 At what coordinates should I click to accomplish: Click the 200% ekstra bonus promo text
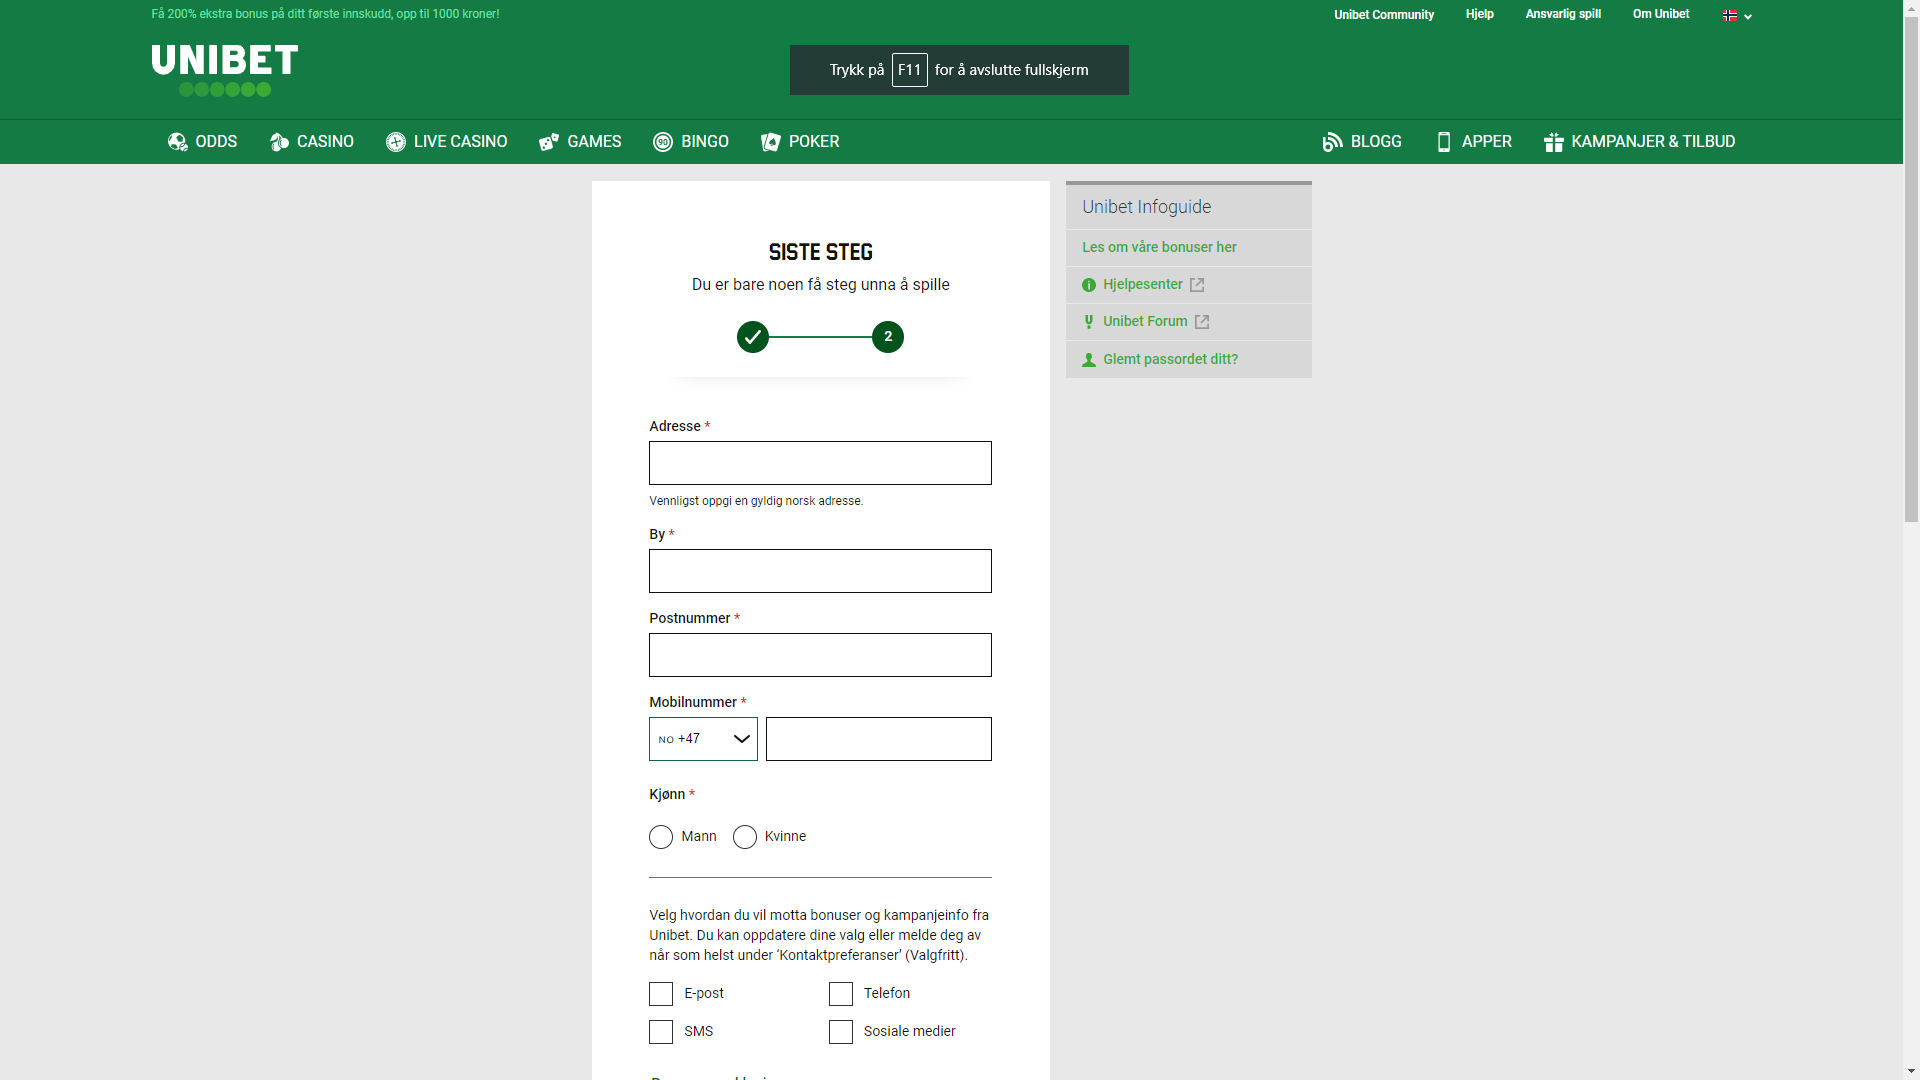(x=325, y=14)
